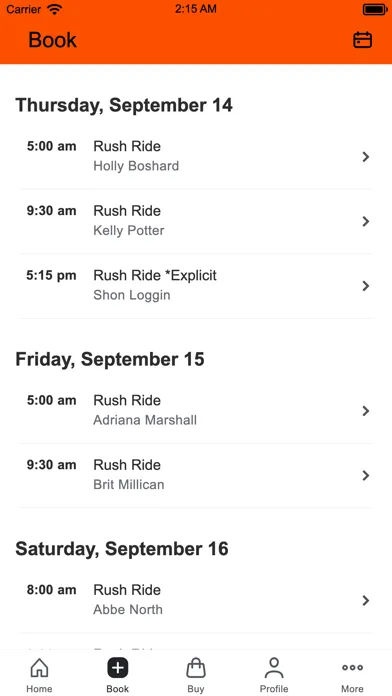392x696 pixels.
Task: Tap the Book plus icon
Action: [x=118, y=668]
